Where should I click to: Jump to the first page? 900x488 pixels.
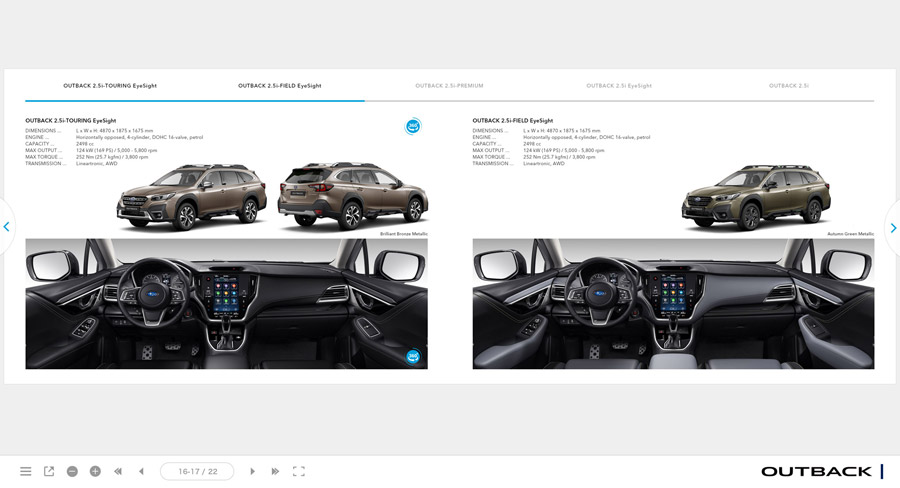tap(118, 471)
